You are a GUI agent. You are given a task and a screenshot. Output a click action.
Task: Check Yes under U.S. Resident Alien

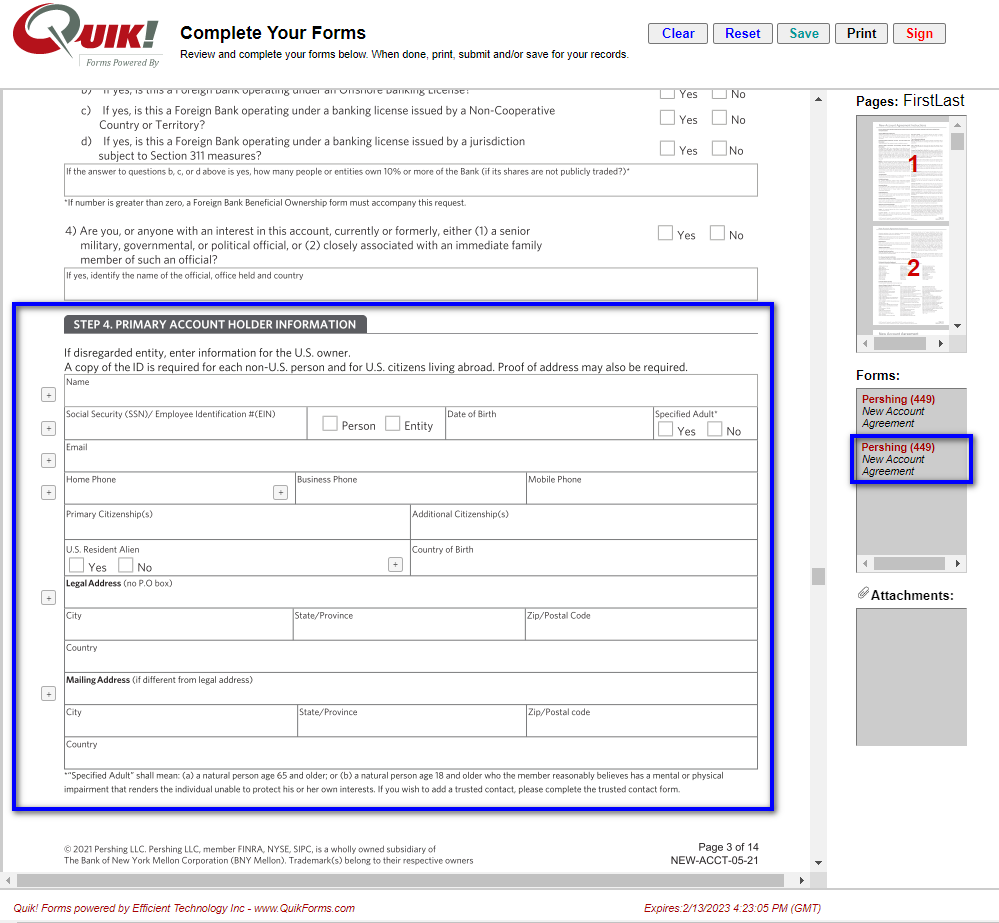click(x=76, y=565)
